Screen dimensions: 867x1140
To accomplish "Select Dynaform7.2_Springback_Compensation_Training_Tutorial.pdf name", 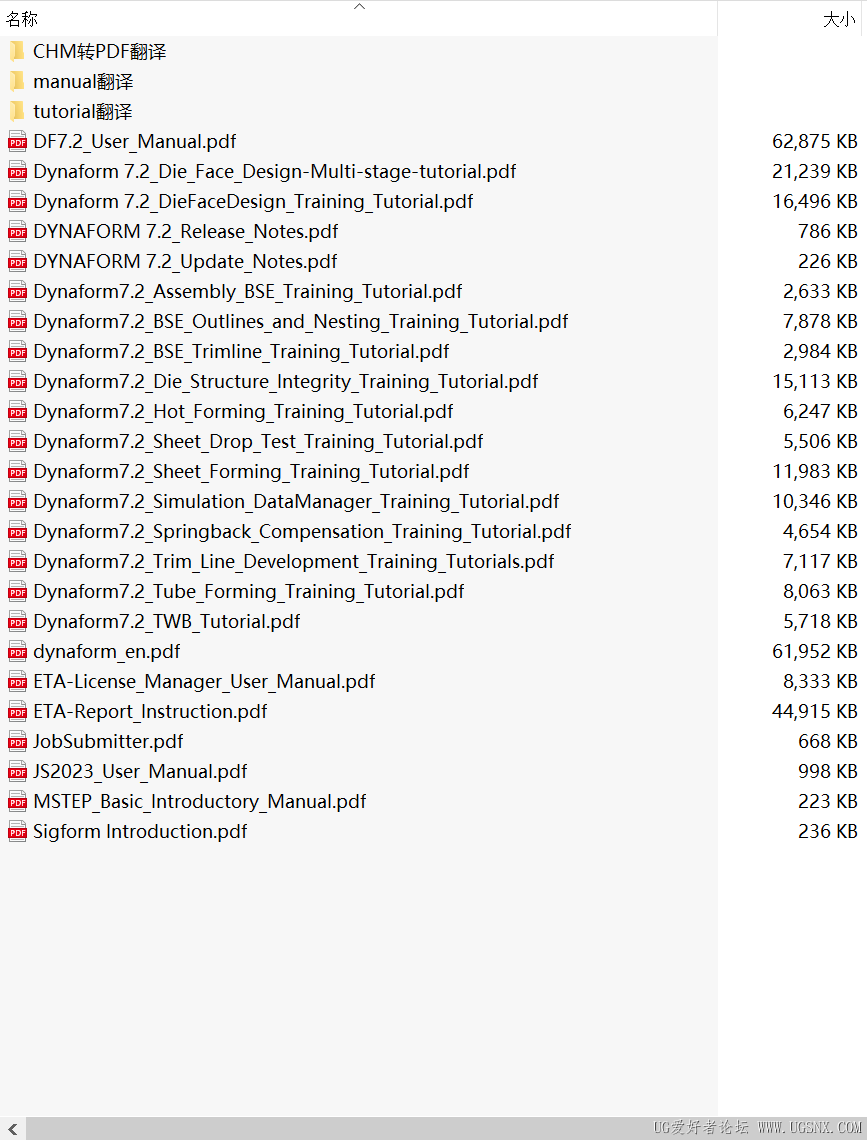I will click(x=302, y=531).
